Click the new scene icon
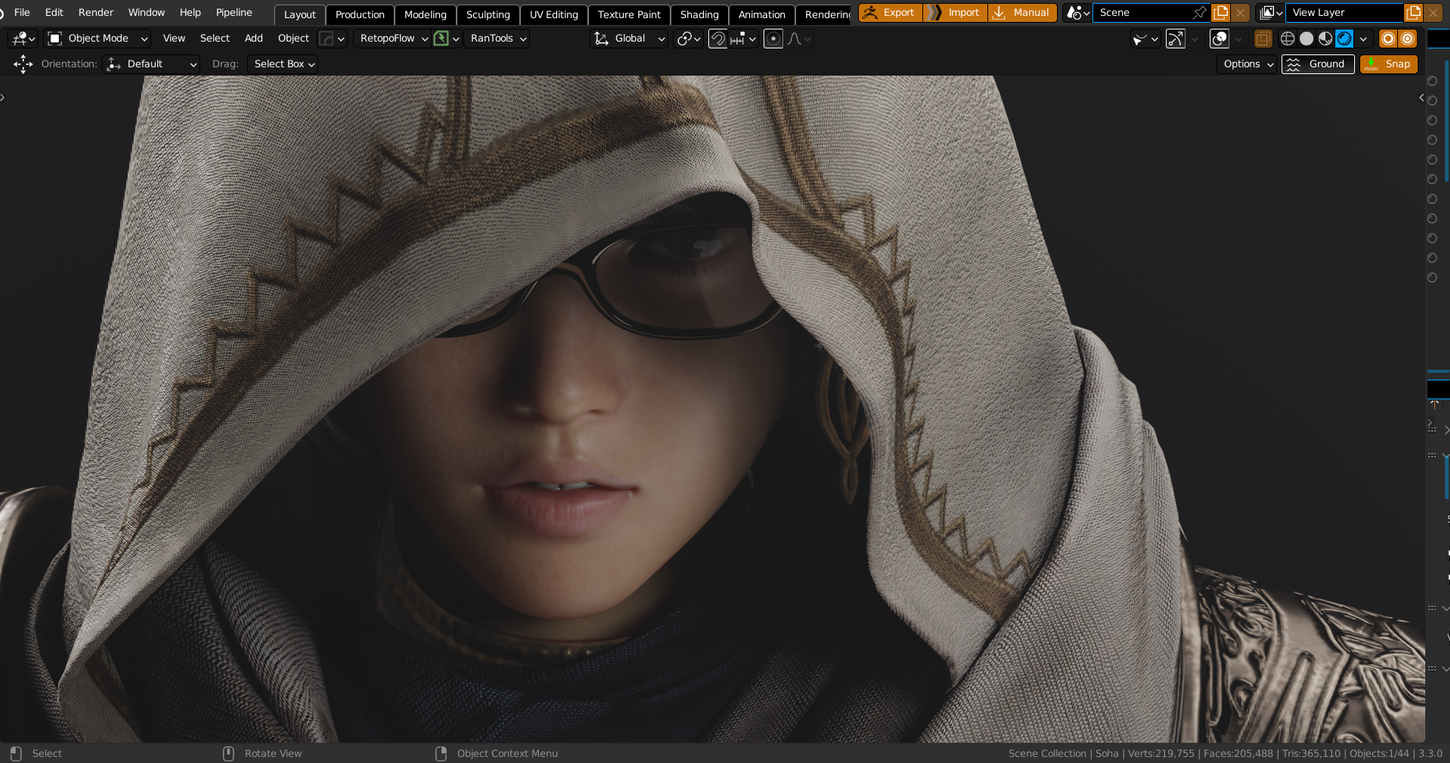Screen dimensions: 1450x763 tap(1220, 13)
